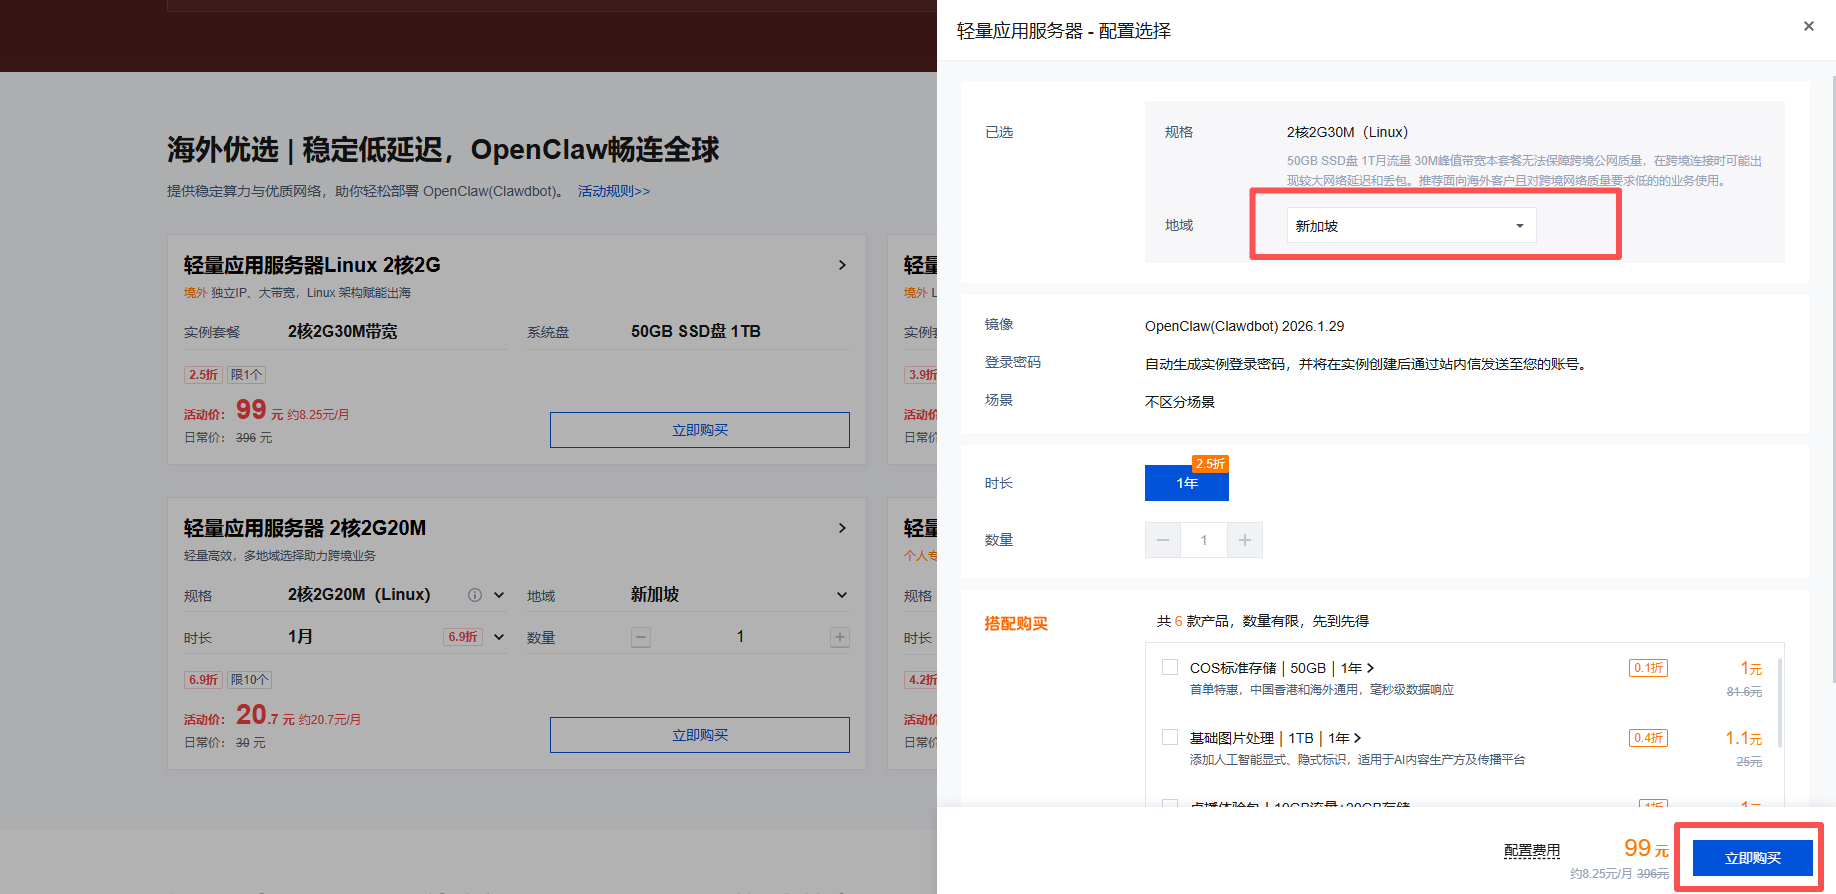Click the arrow icon on the Linux 2核2G card

coord(842,265)
